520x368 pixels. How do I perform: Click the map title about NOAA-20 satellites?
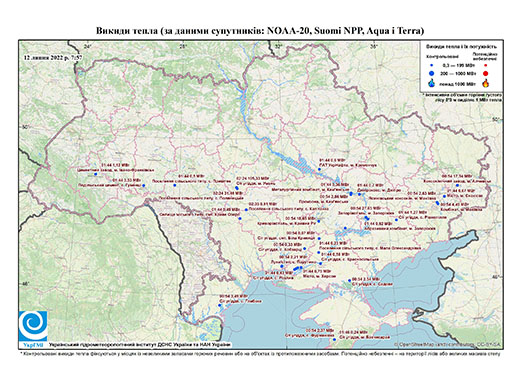tap(260, 31)
